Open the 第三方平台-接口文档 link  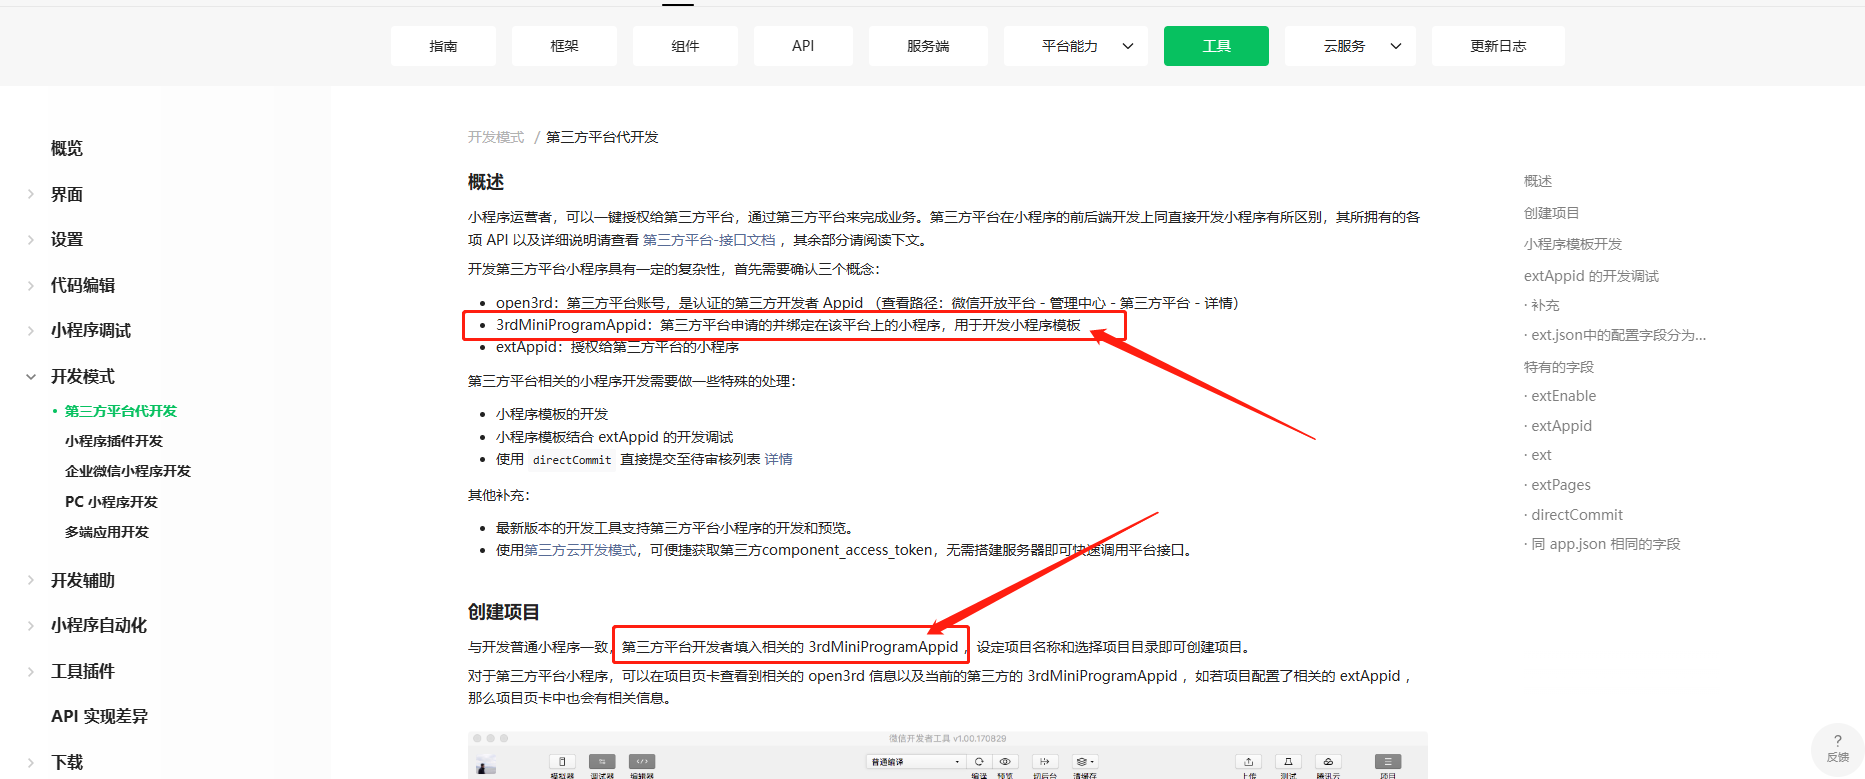point(709,240)
